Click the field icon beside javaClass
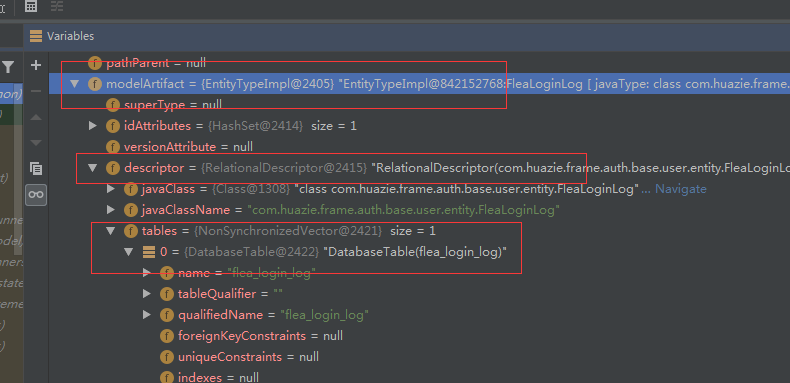The width and height of the screenshot is (790, 383). [130, 189]
